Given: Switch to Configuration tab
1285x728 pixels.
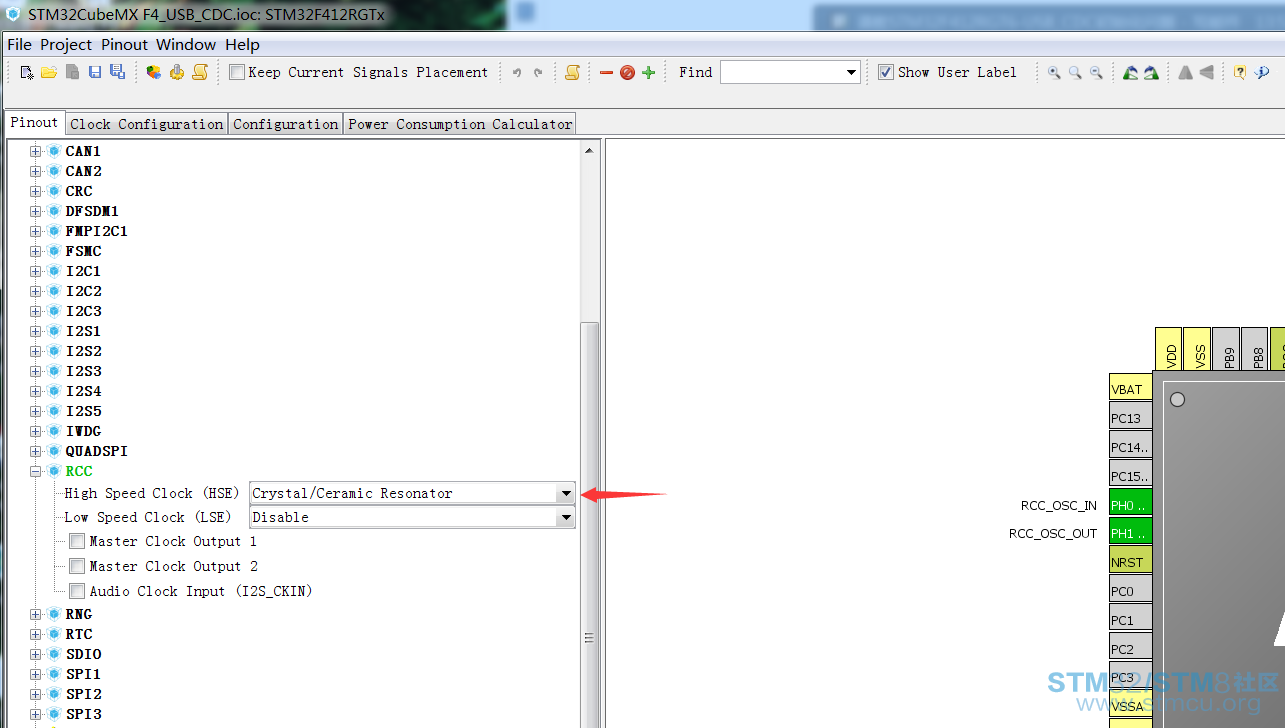Looking at the screenshot, I should (x=286, y=124).
